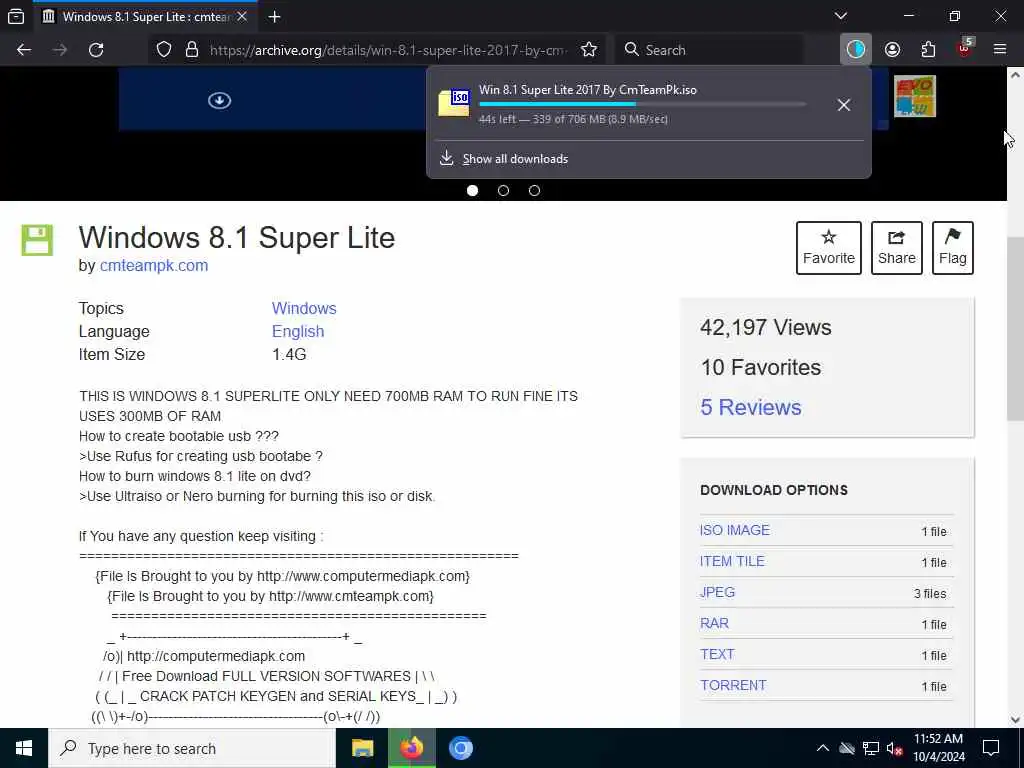Open the taskbar clock and date

click(x=938, y=748)
